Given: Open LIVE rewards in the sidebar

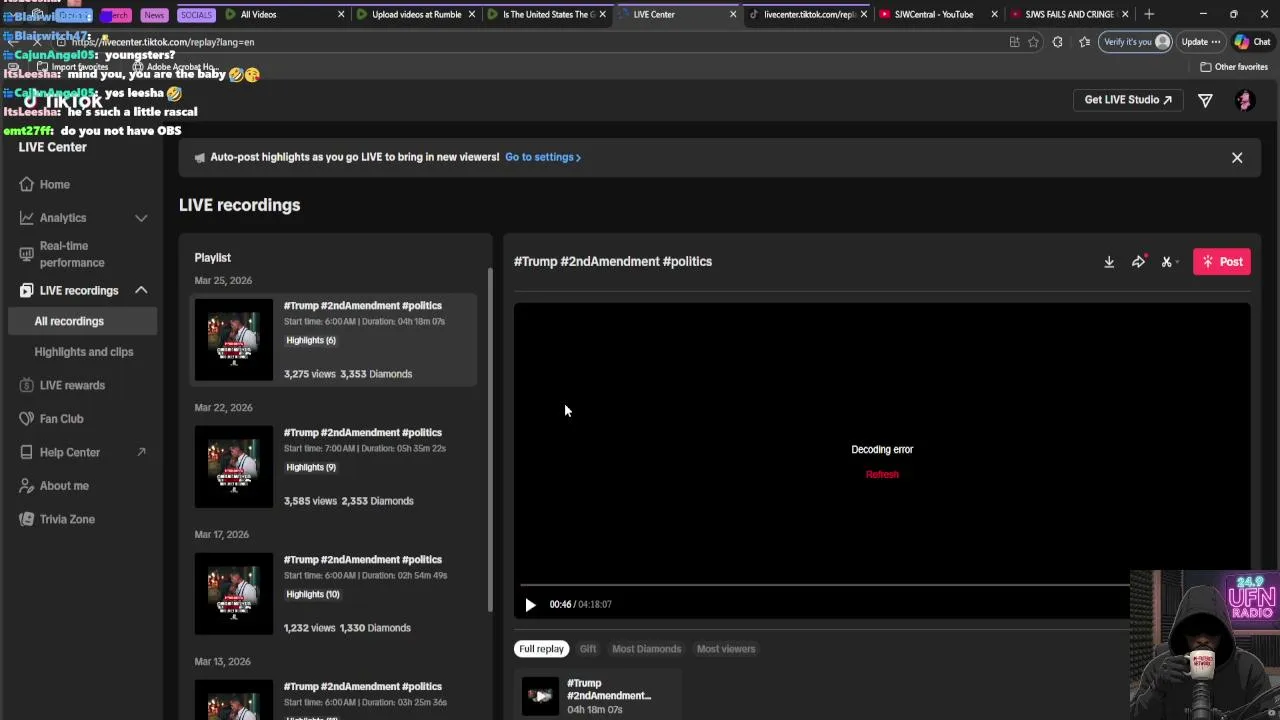Looking at the screenshot, I should 72,385.
